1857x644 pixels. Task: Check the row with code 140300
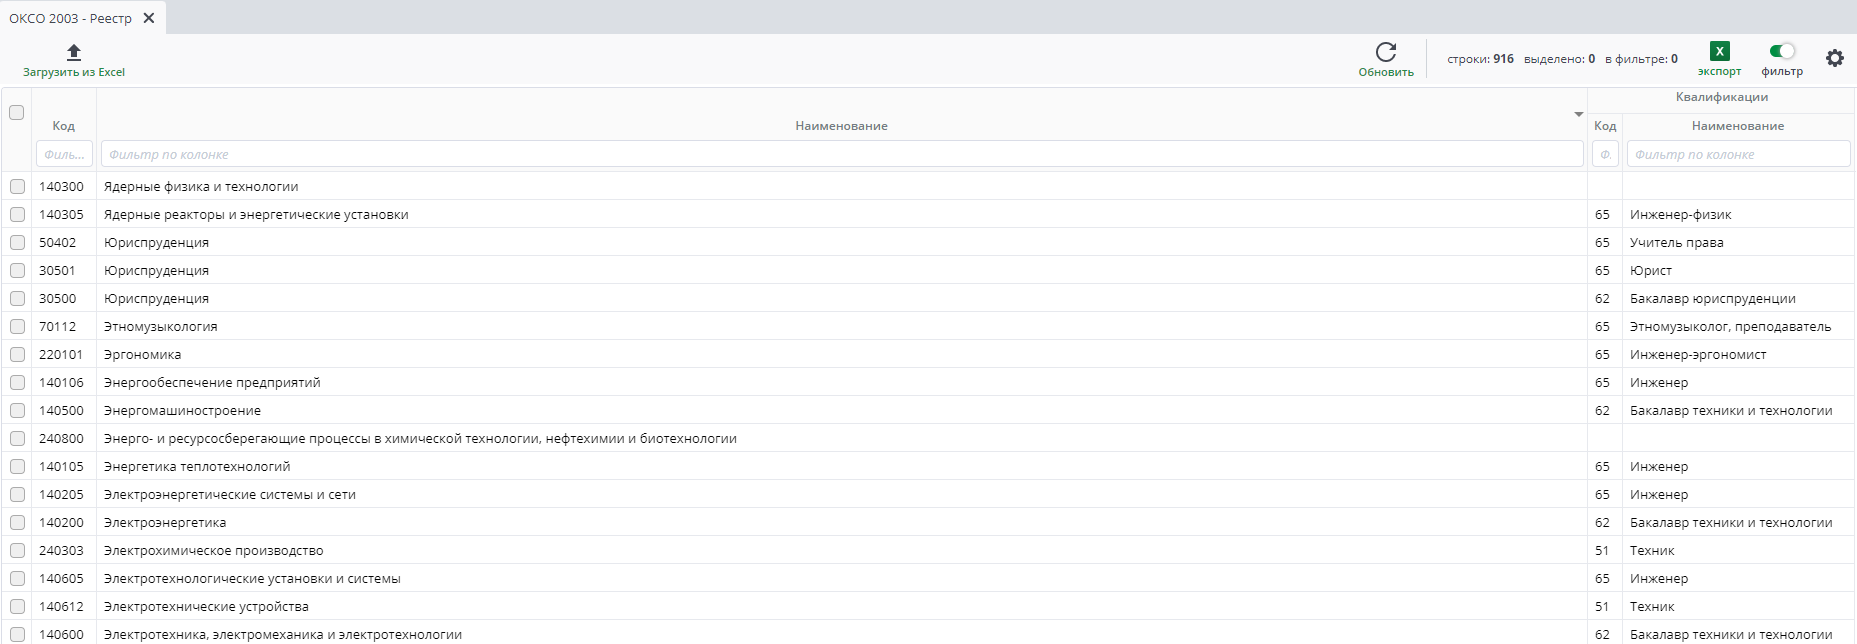17,187
